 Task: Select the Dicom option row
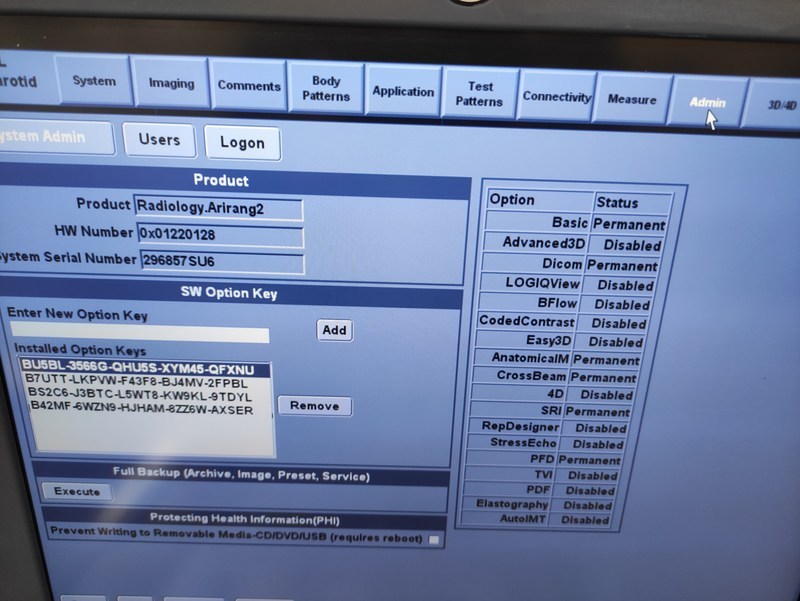(570, 264)
